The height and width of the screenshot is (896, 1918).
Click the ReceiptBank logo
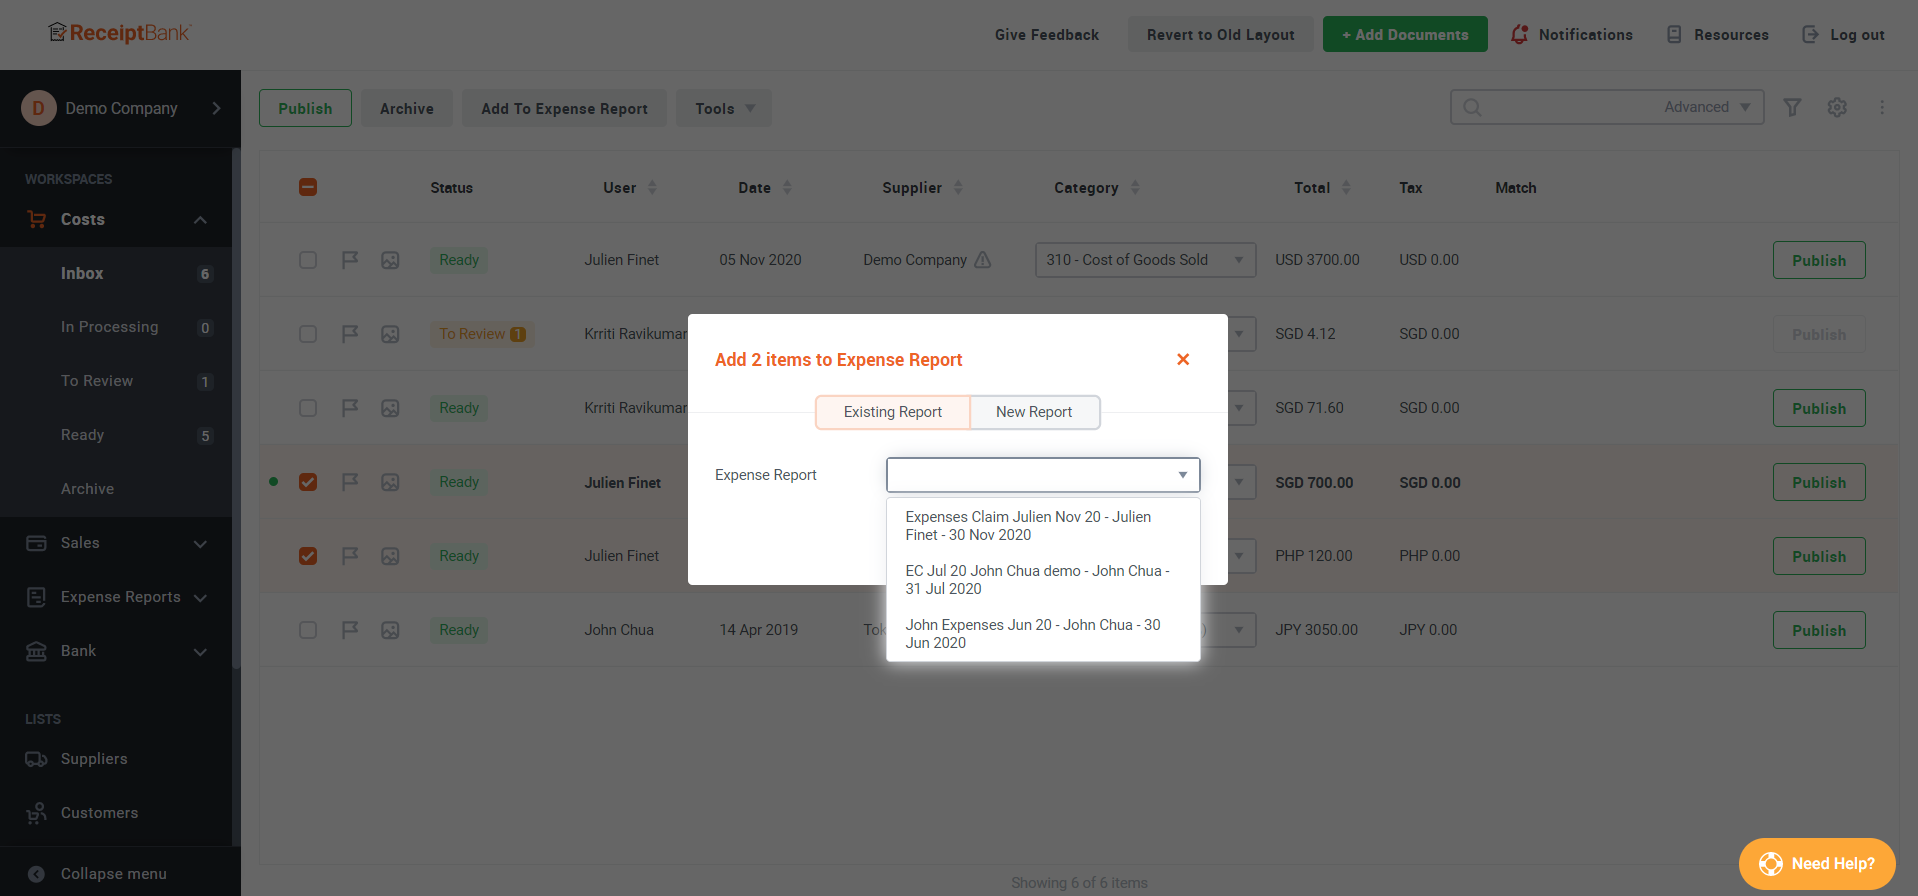pos(119,33)
